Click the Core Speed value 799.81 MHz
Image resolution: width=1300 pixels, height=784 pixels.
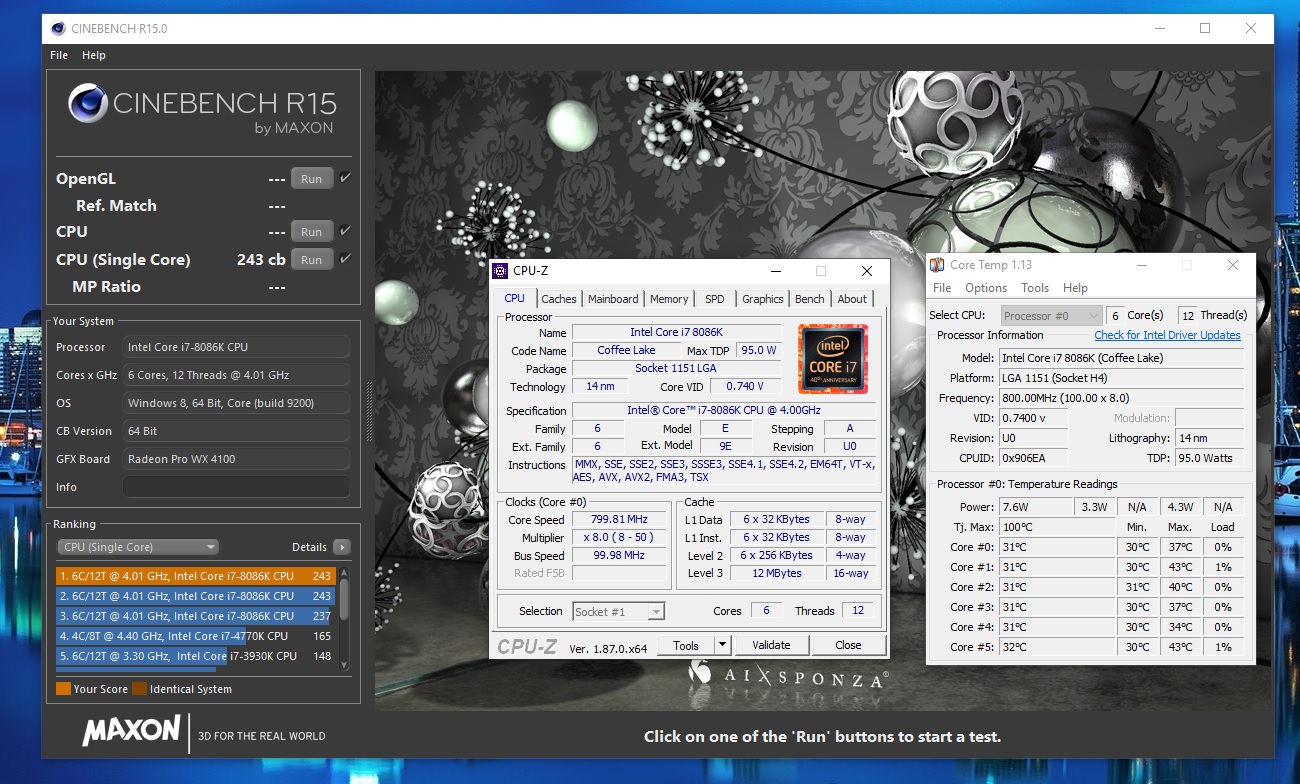point(619,520)
